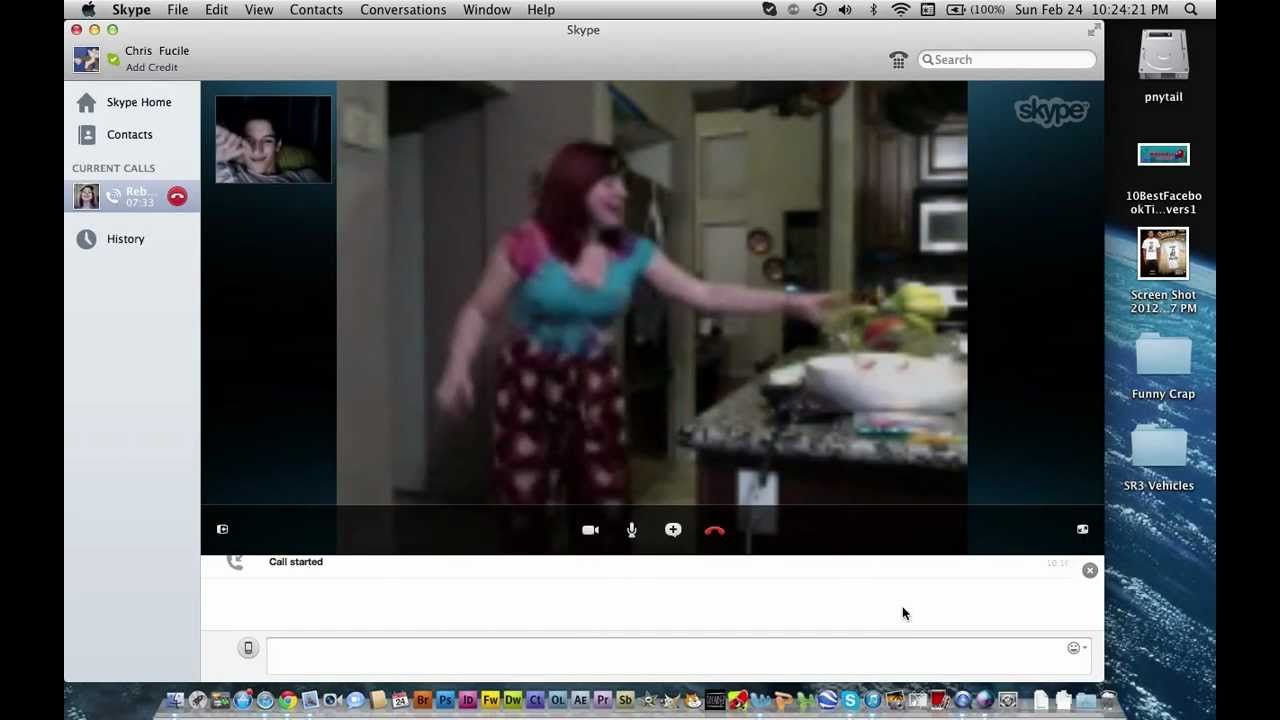Viewport: 1280px width, 720px height.
Task: Open the File menu
Action: [177, 10]
